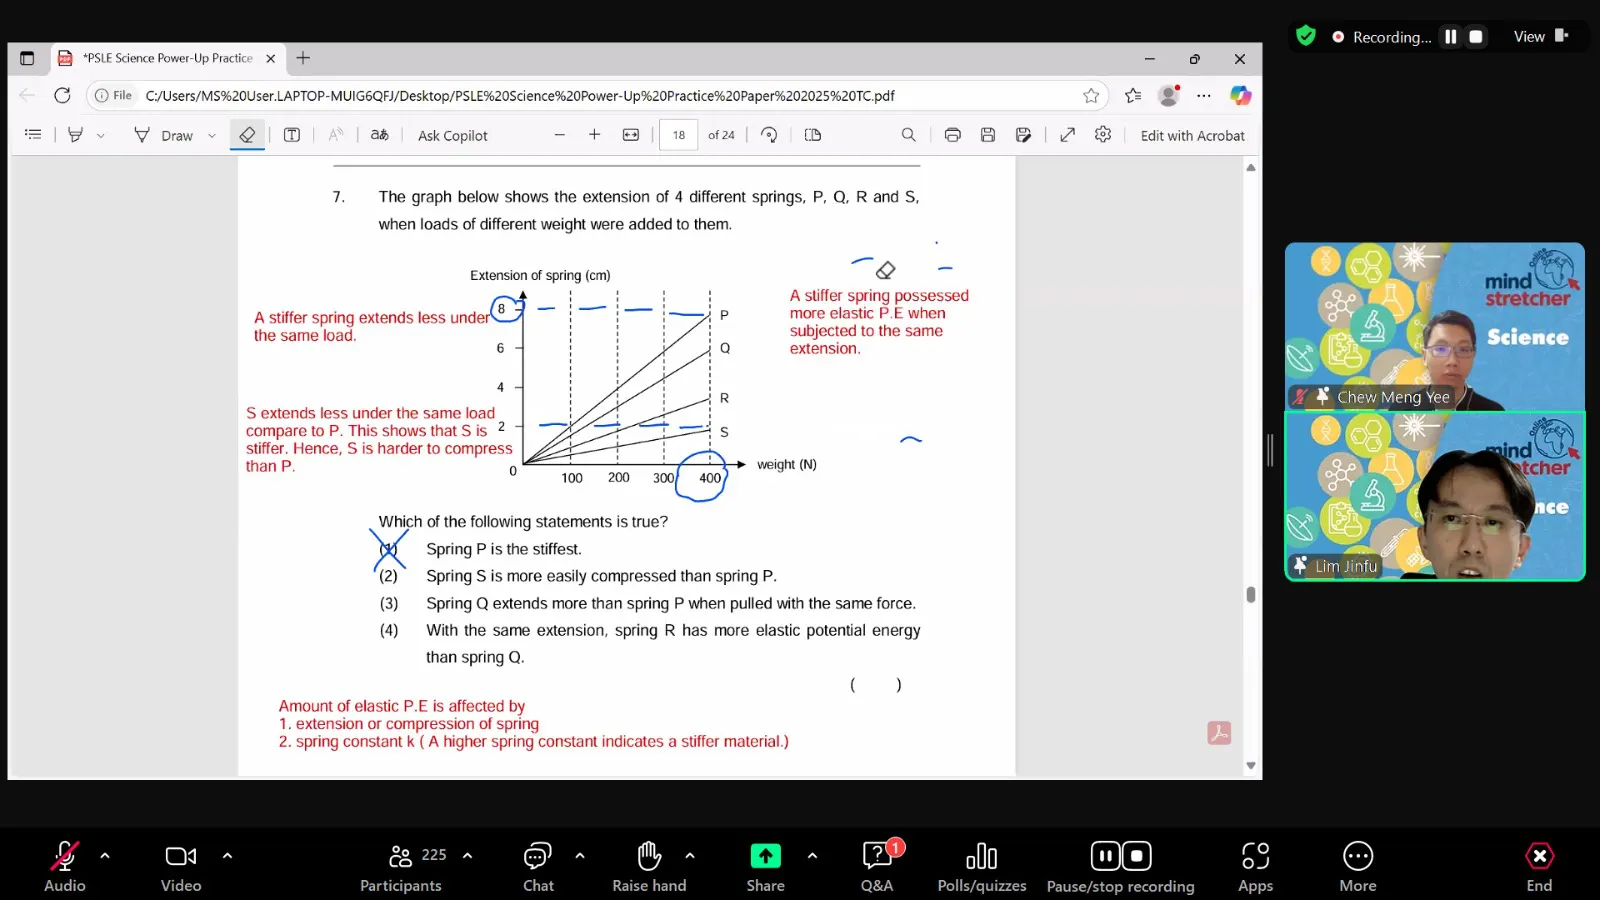Toggle the Video camera

click(x=181, y=866)
